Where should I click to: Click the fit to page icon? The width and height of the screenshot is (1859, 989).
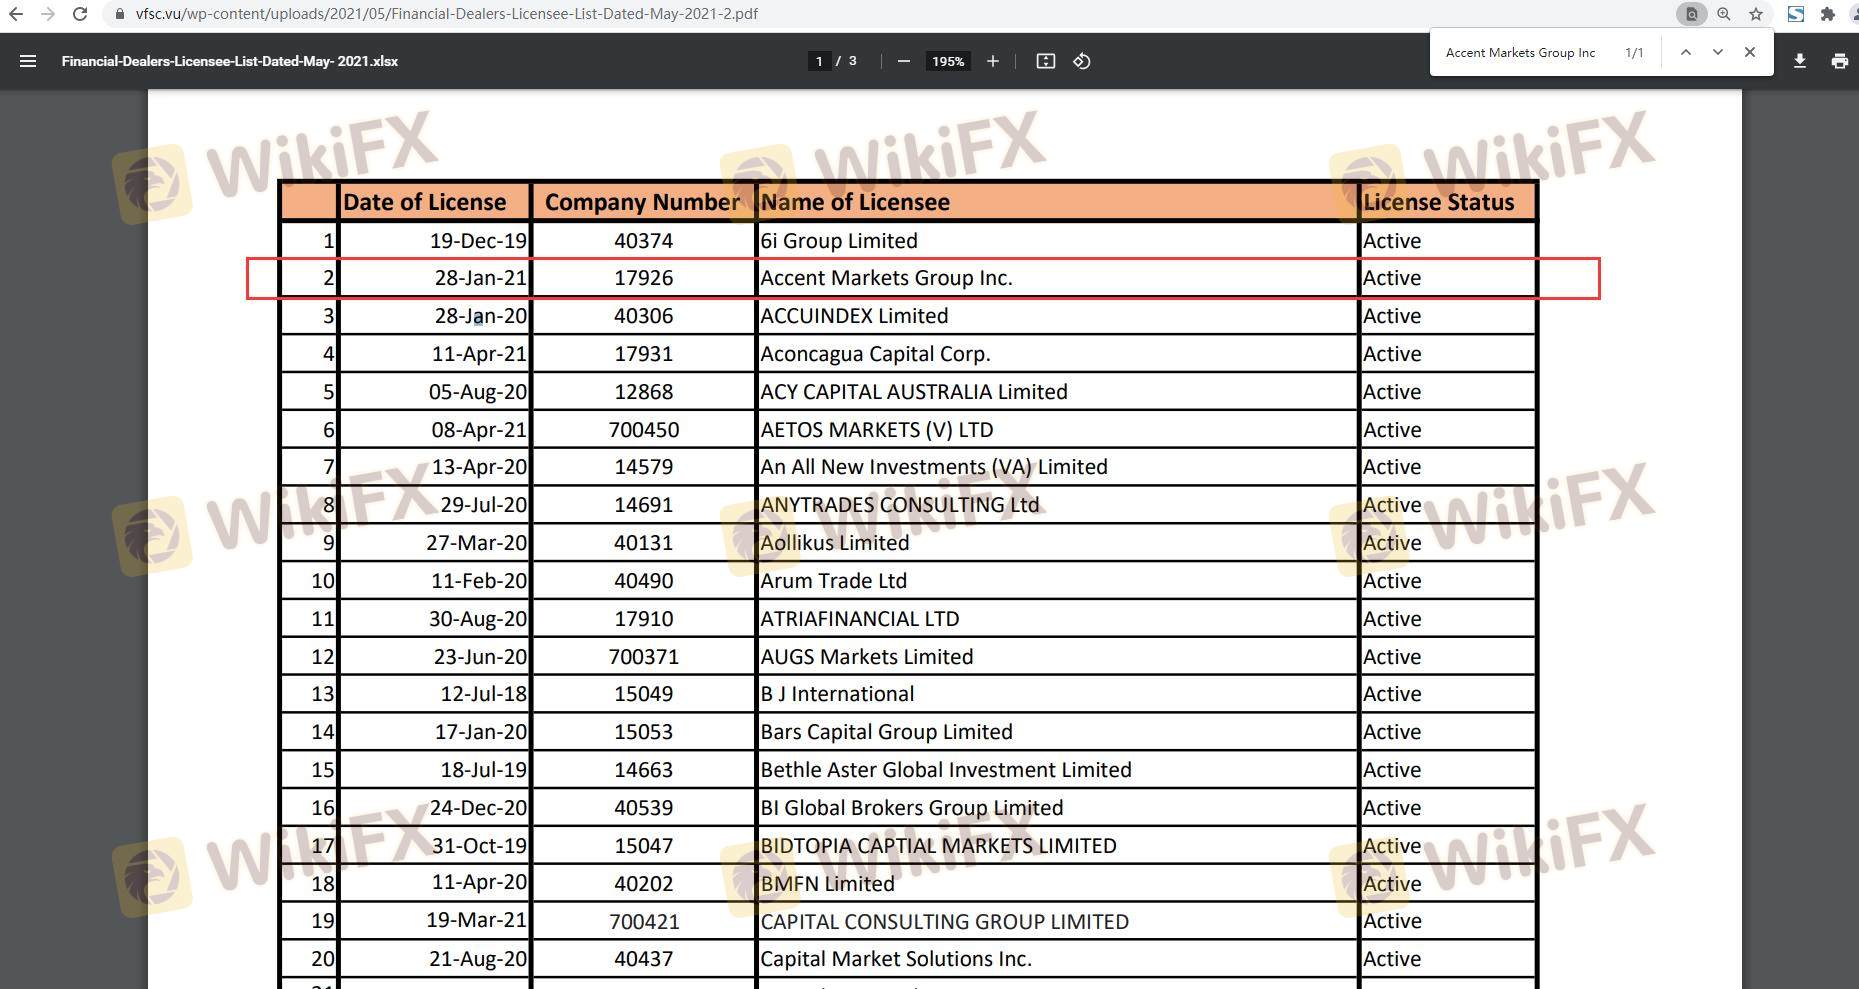tap(1045, 61)
